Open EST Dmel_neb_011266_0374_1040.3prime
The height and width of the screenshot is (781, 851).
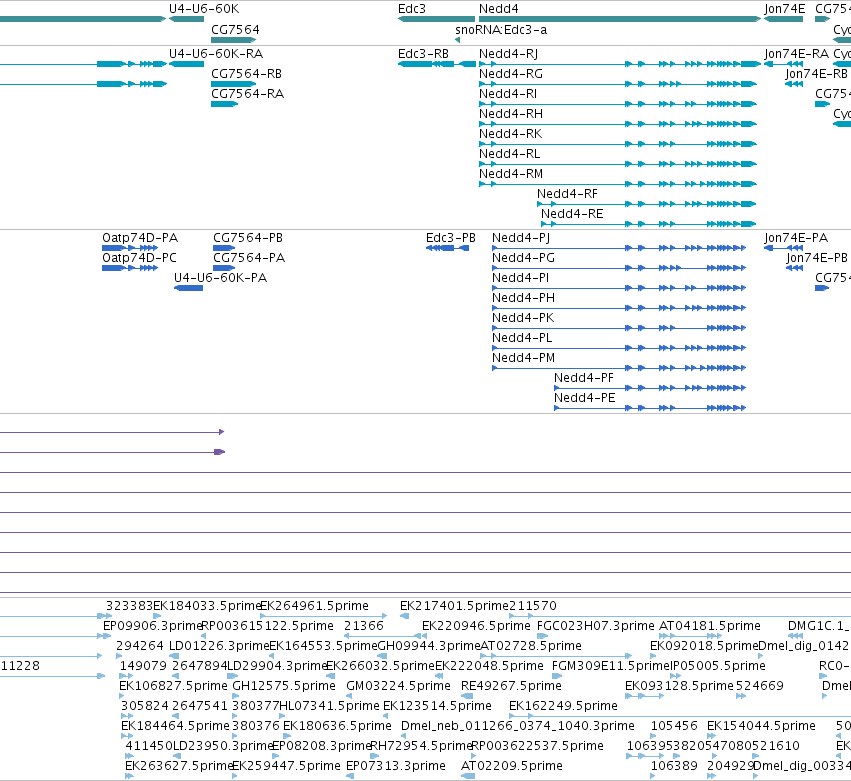click(x=404, y=736)
